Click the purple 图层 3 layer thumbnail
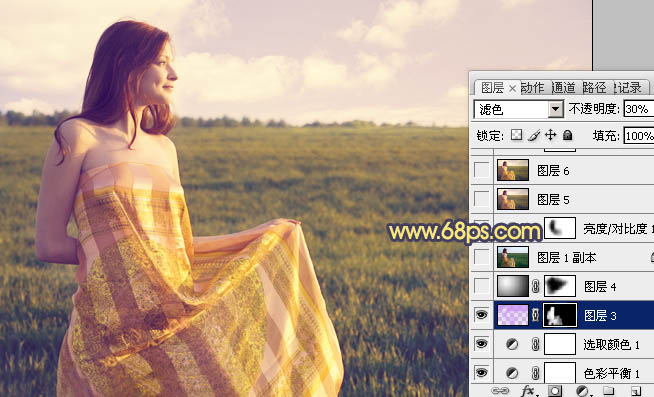The height and width of the screenshot is (397, 654). (513, 315)
